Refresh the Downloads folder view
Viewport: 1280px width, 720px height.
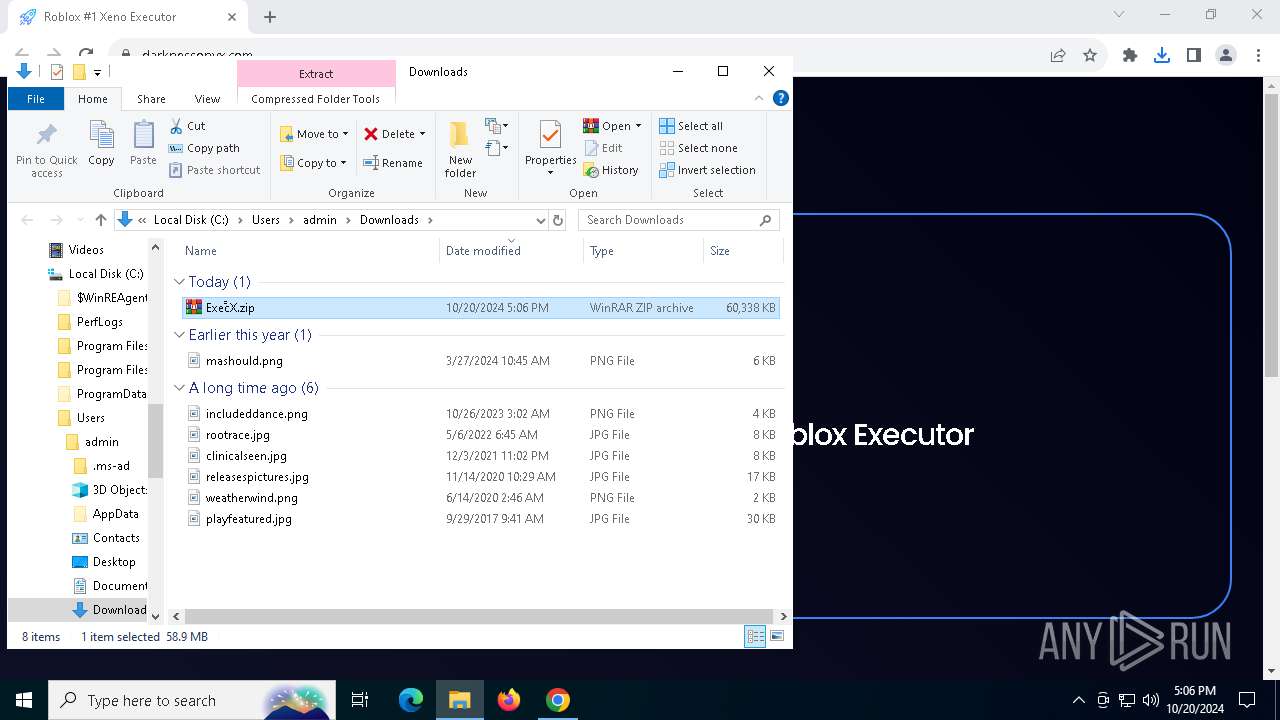point(558,220)
